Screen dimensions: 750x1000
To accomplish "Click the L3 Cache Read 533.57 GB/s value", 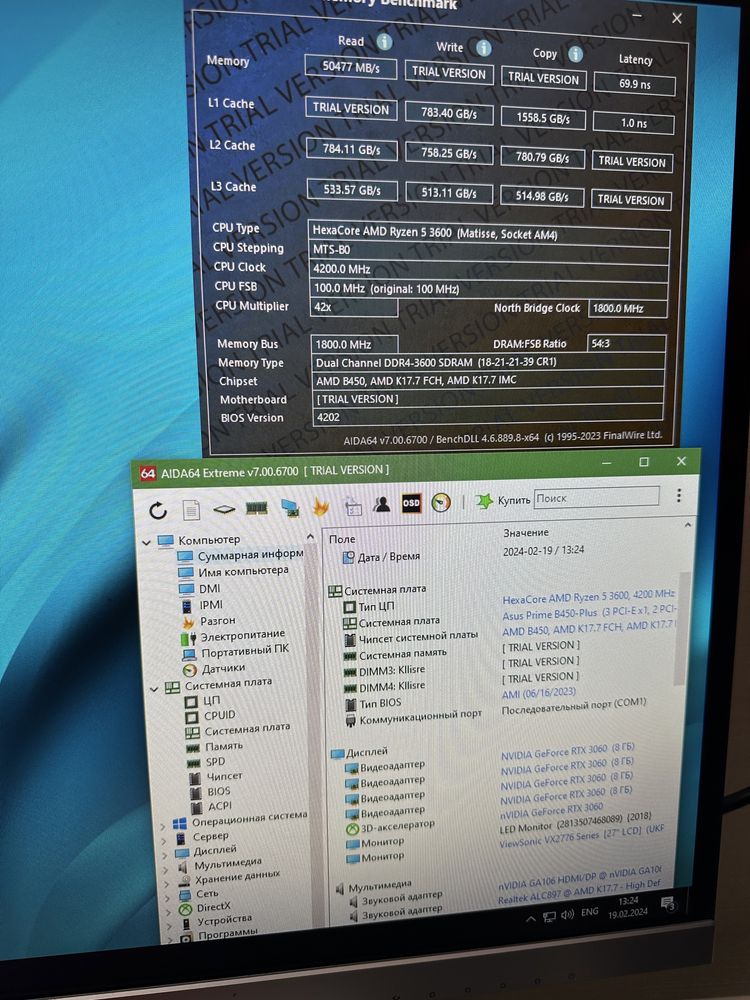I will click(x=352, y=190).
